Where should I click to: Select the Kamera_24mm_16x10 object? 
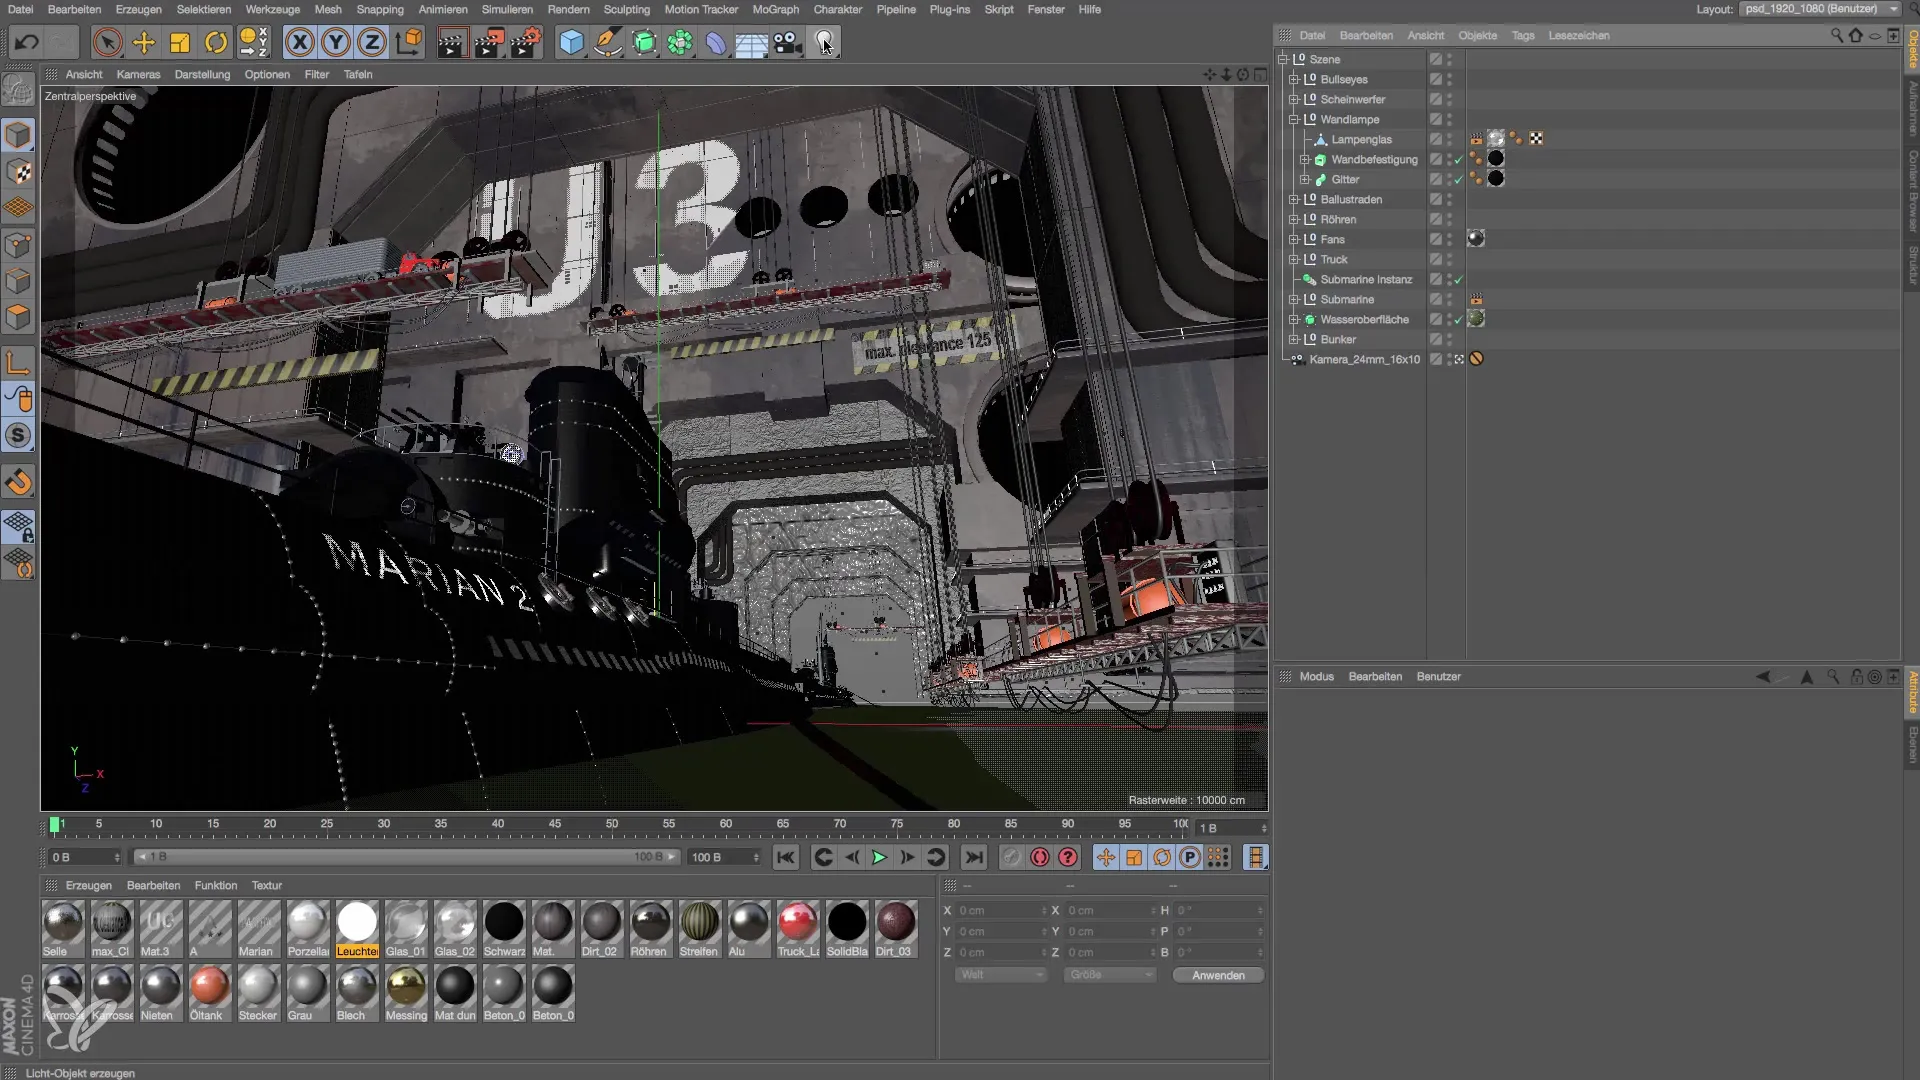click(x=1364, y=359)
